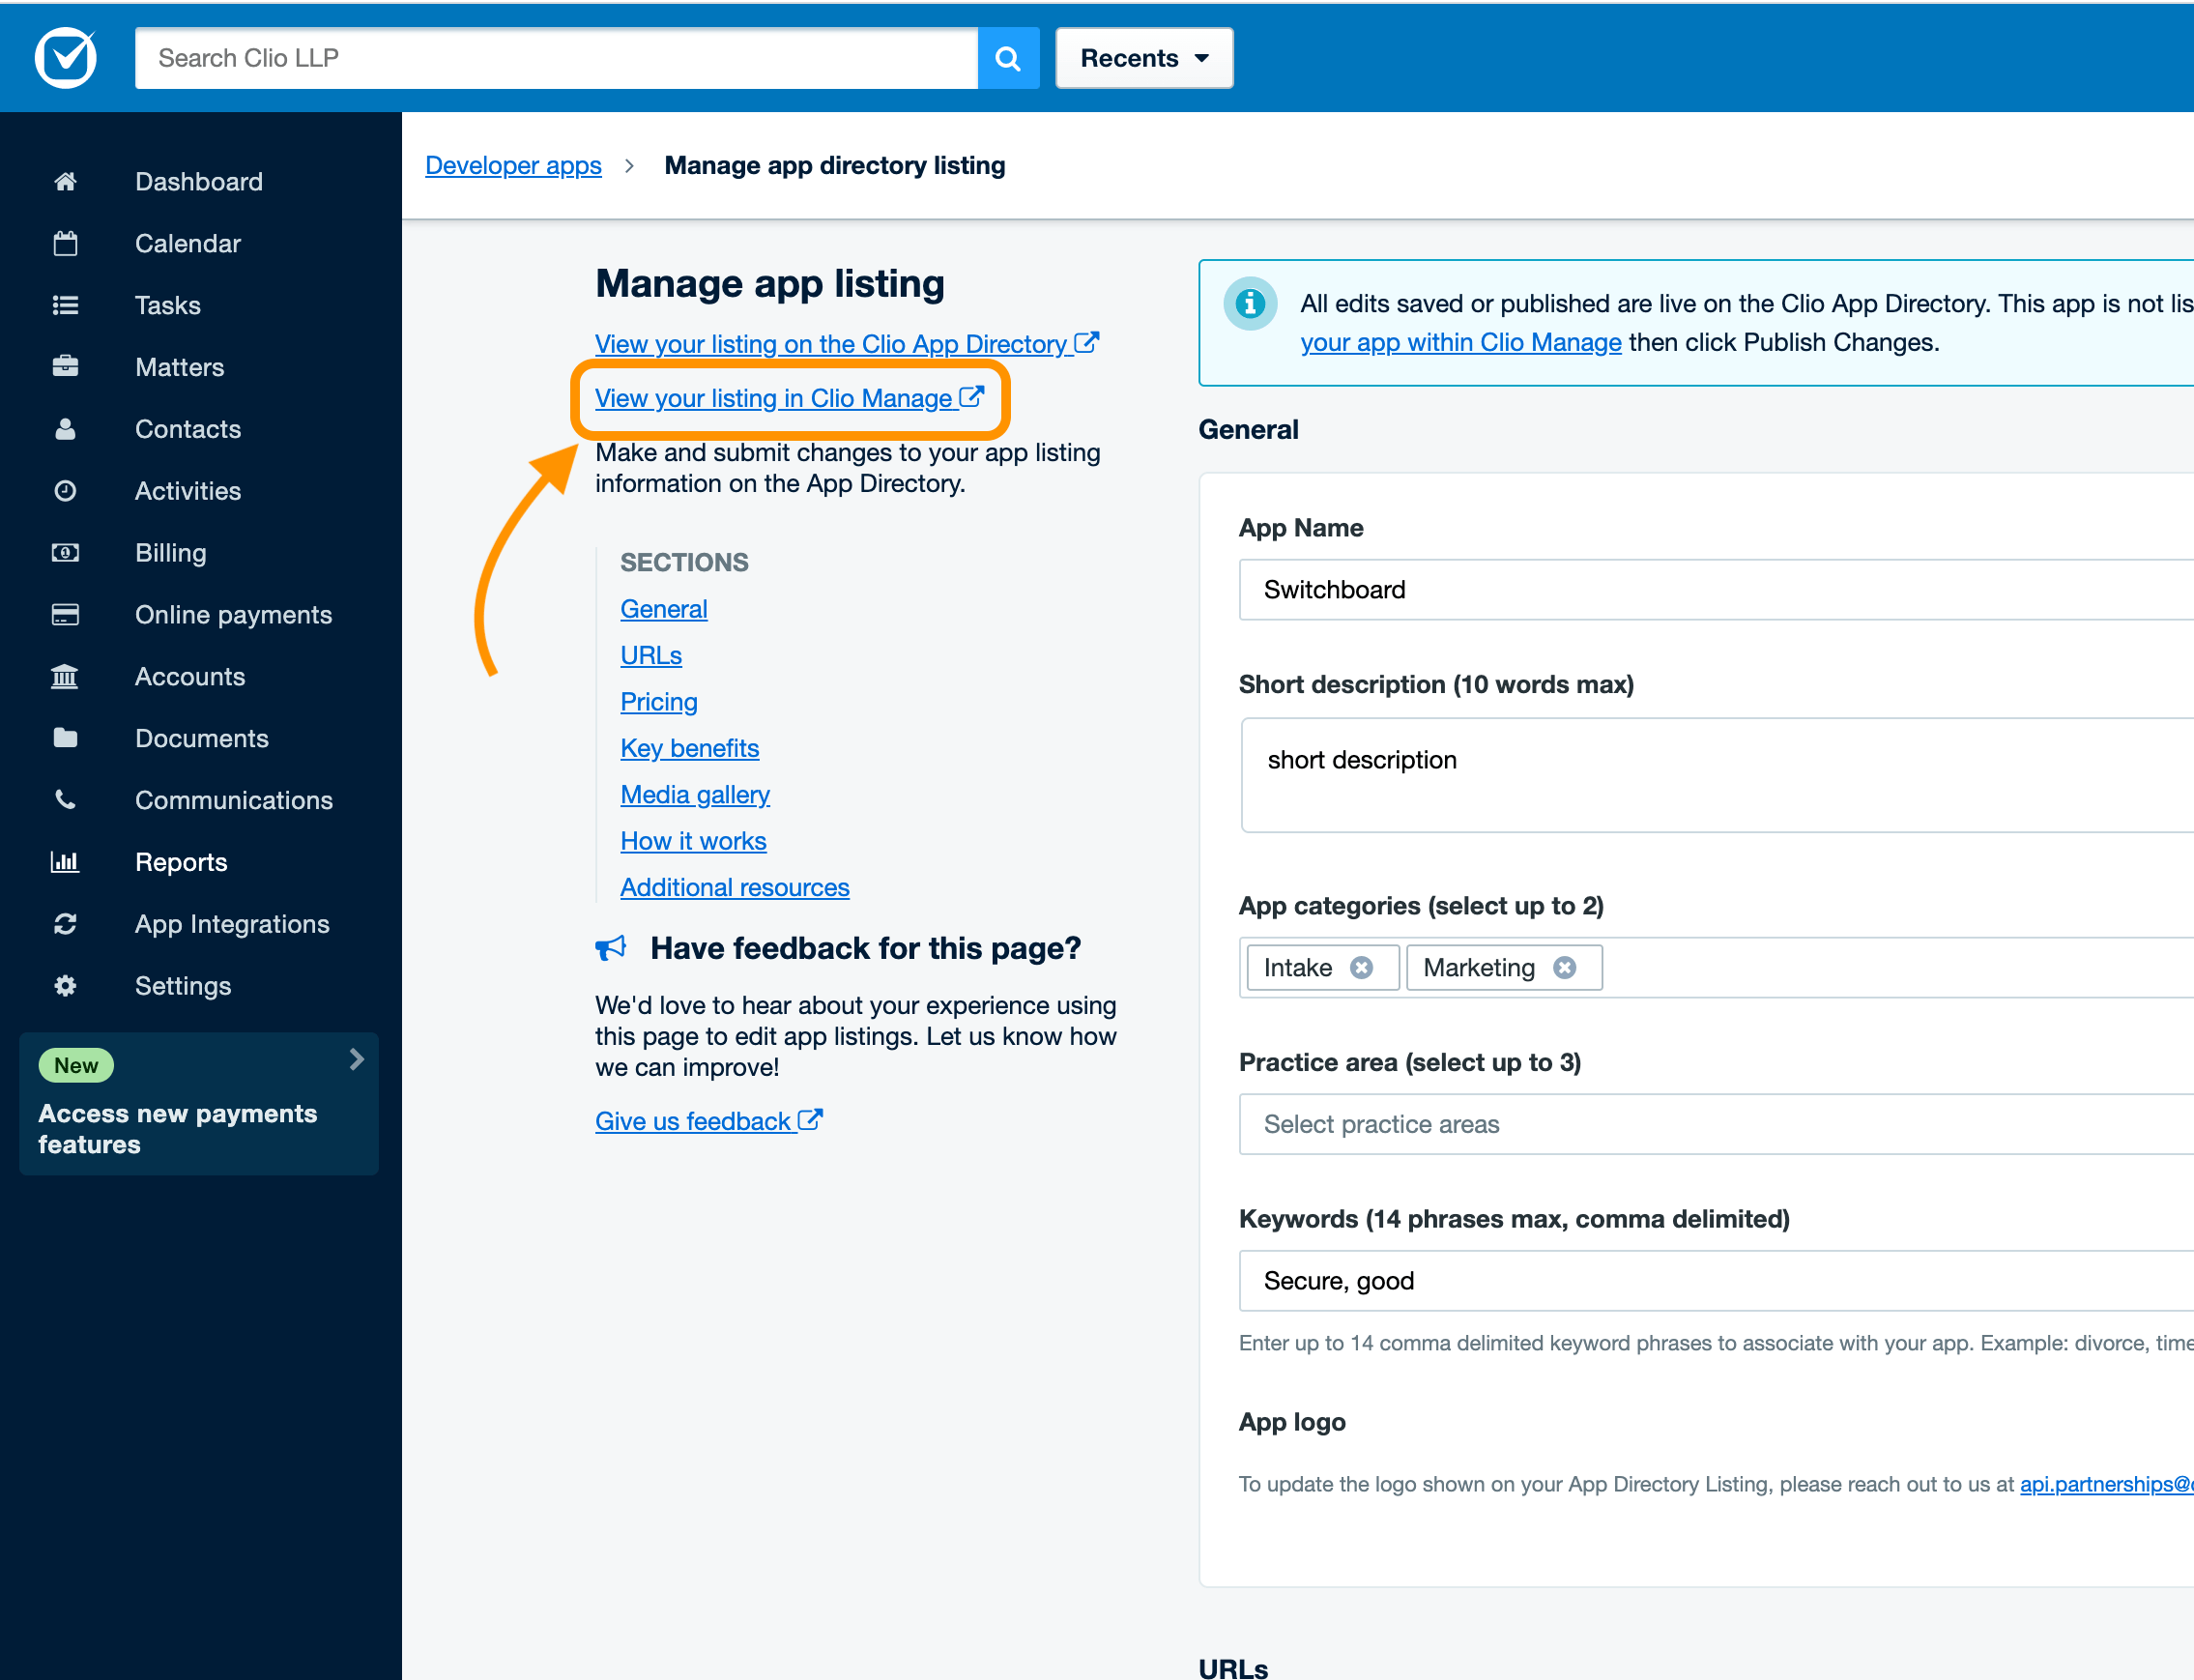Click the Reports bar chart icon
This screenshot has width=2194, height=1680.
click(x=64, y=861)
